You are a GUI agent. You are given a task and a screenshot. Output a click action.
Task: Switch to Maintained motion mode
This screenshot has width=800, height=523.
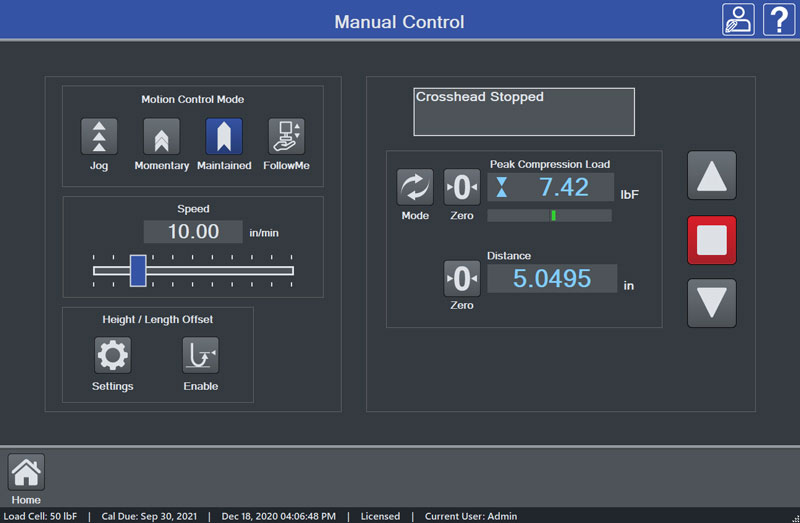coord(224,137)
